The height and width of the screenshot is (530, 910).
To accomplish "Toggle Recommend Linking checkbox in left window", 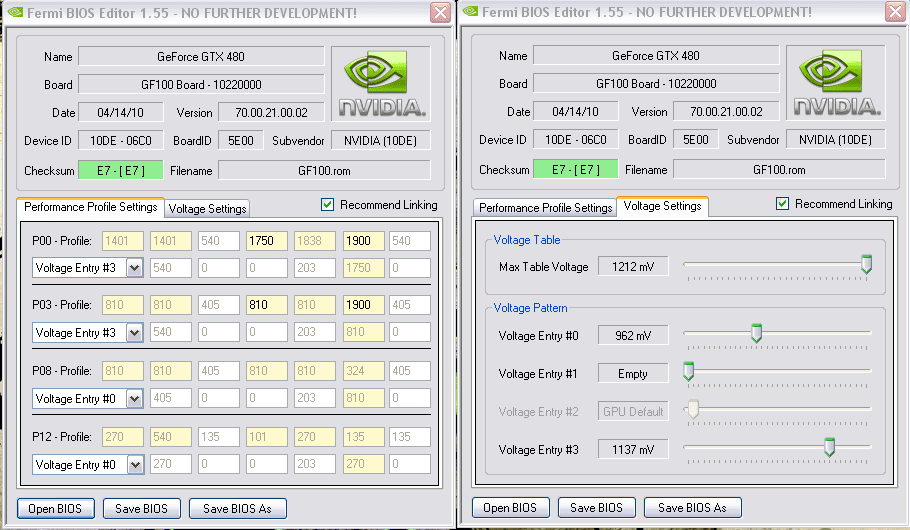I will click(x=327, y=204).
